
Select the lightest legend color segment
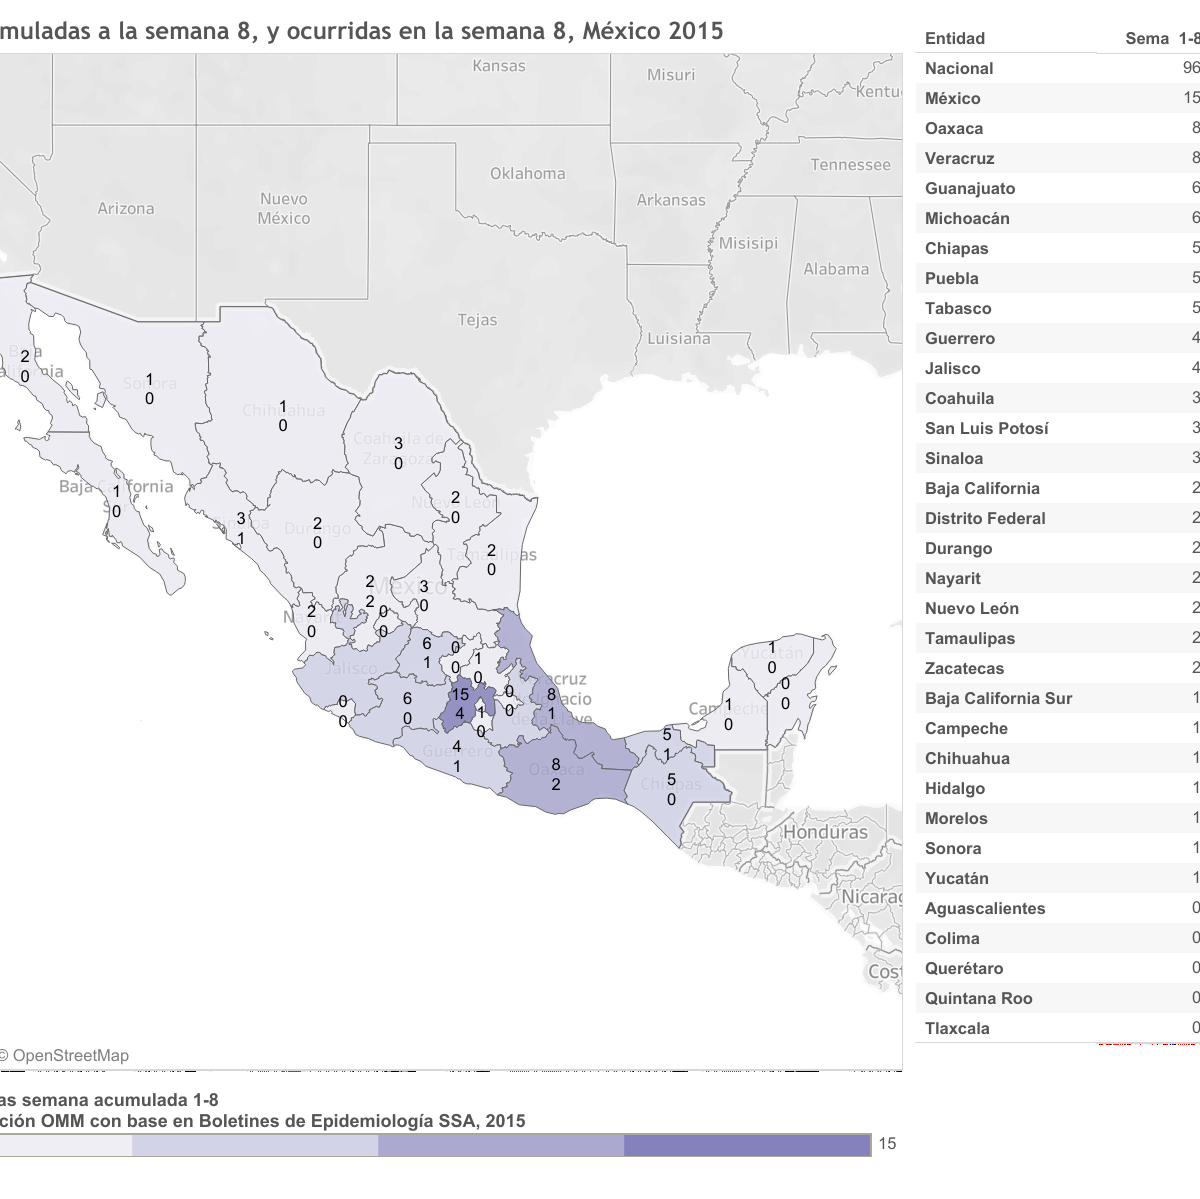tap(65, 1145)
